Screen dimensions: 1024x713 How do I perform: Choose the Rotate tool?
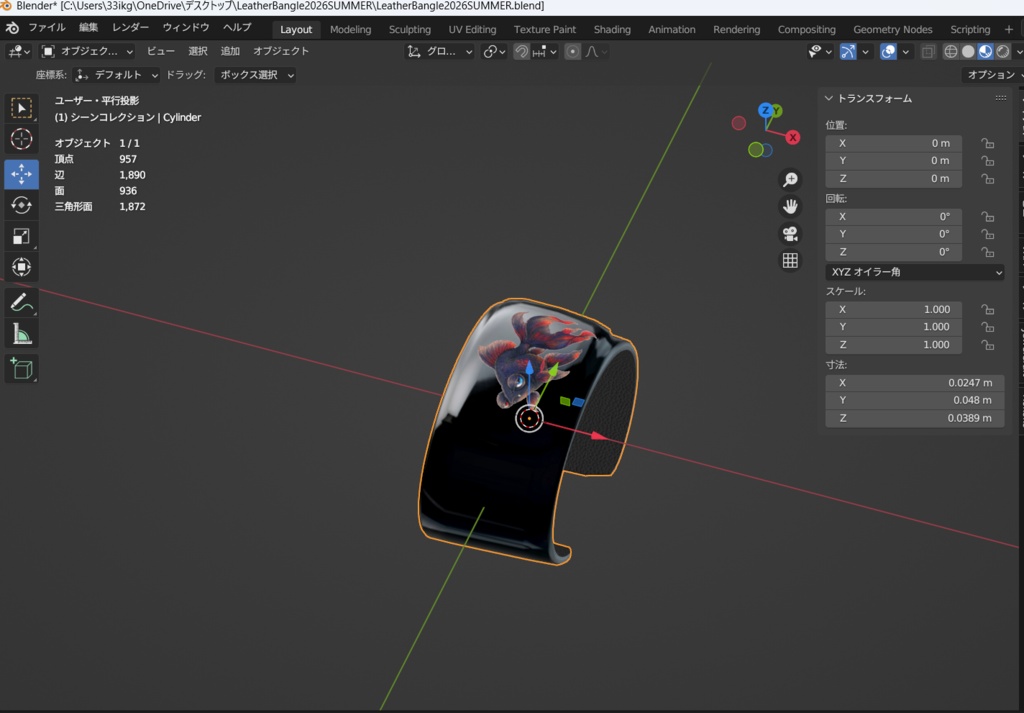tap(22, 205)
